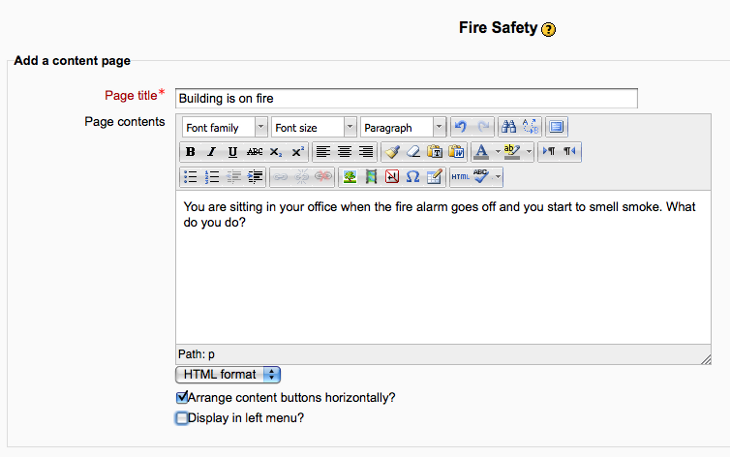Image resolution: width=730 pixels, height=457 pixels.
Task: Click the editor resize handle corner
Action: 706,359
